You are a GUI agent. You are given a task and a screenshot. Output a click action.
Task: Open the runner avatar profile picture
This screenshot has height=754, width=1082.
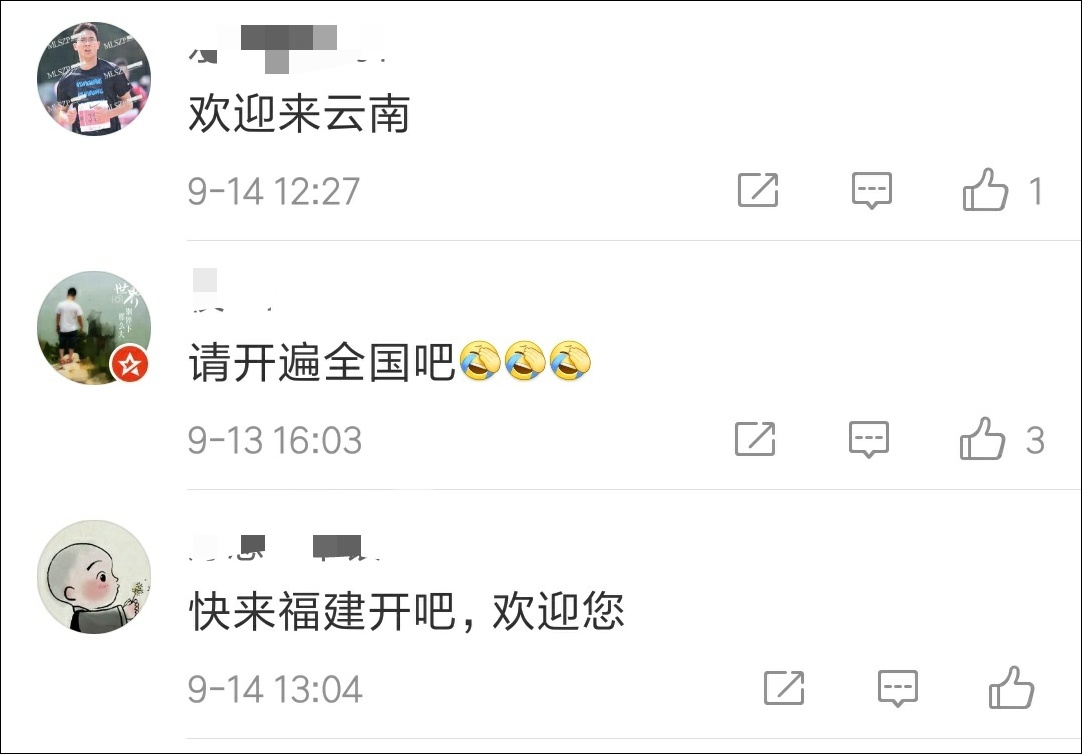94,79
